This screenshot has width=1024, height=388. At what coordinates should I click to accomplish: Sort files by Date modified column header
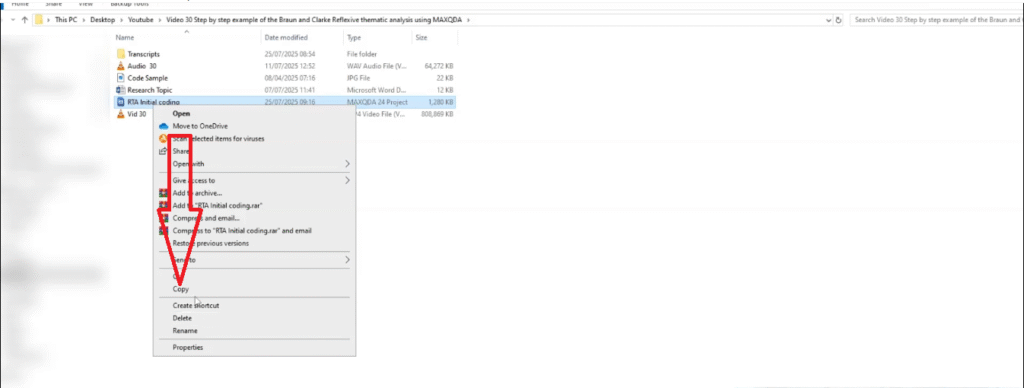(285, 38)
